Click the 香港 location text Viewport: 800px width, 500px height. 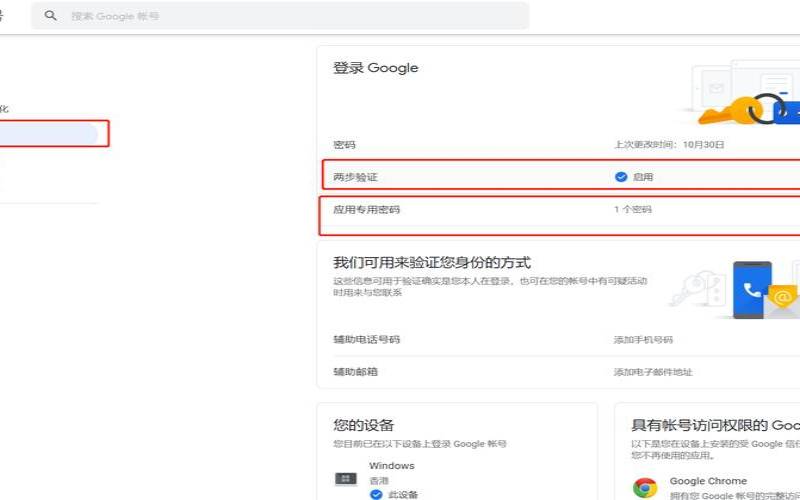click(x=379, y=481)
